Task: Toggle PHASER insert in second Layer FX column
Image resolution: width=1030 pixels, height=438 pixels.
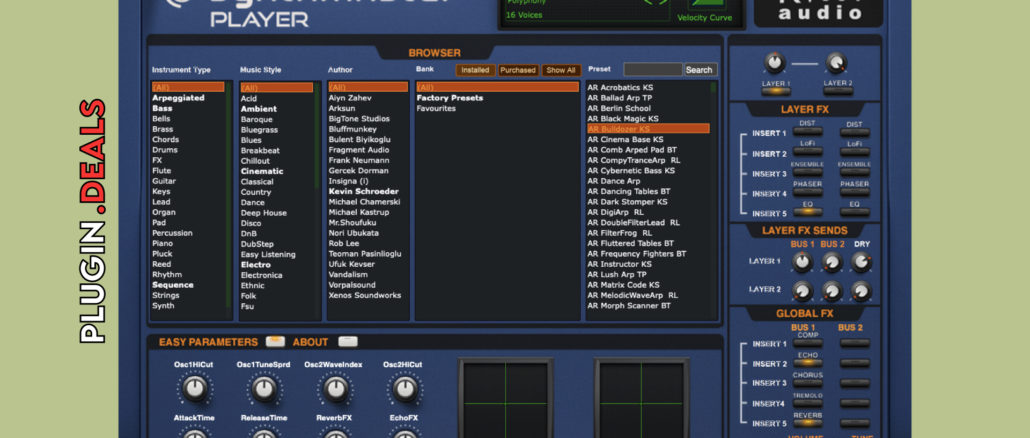Action: [x=854, y=192]
